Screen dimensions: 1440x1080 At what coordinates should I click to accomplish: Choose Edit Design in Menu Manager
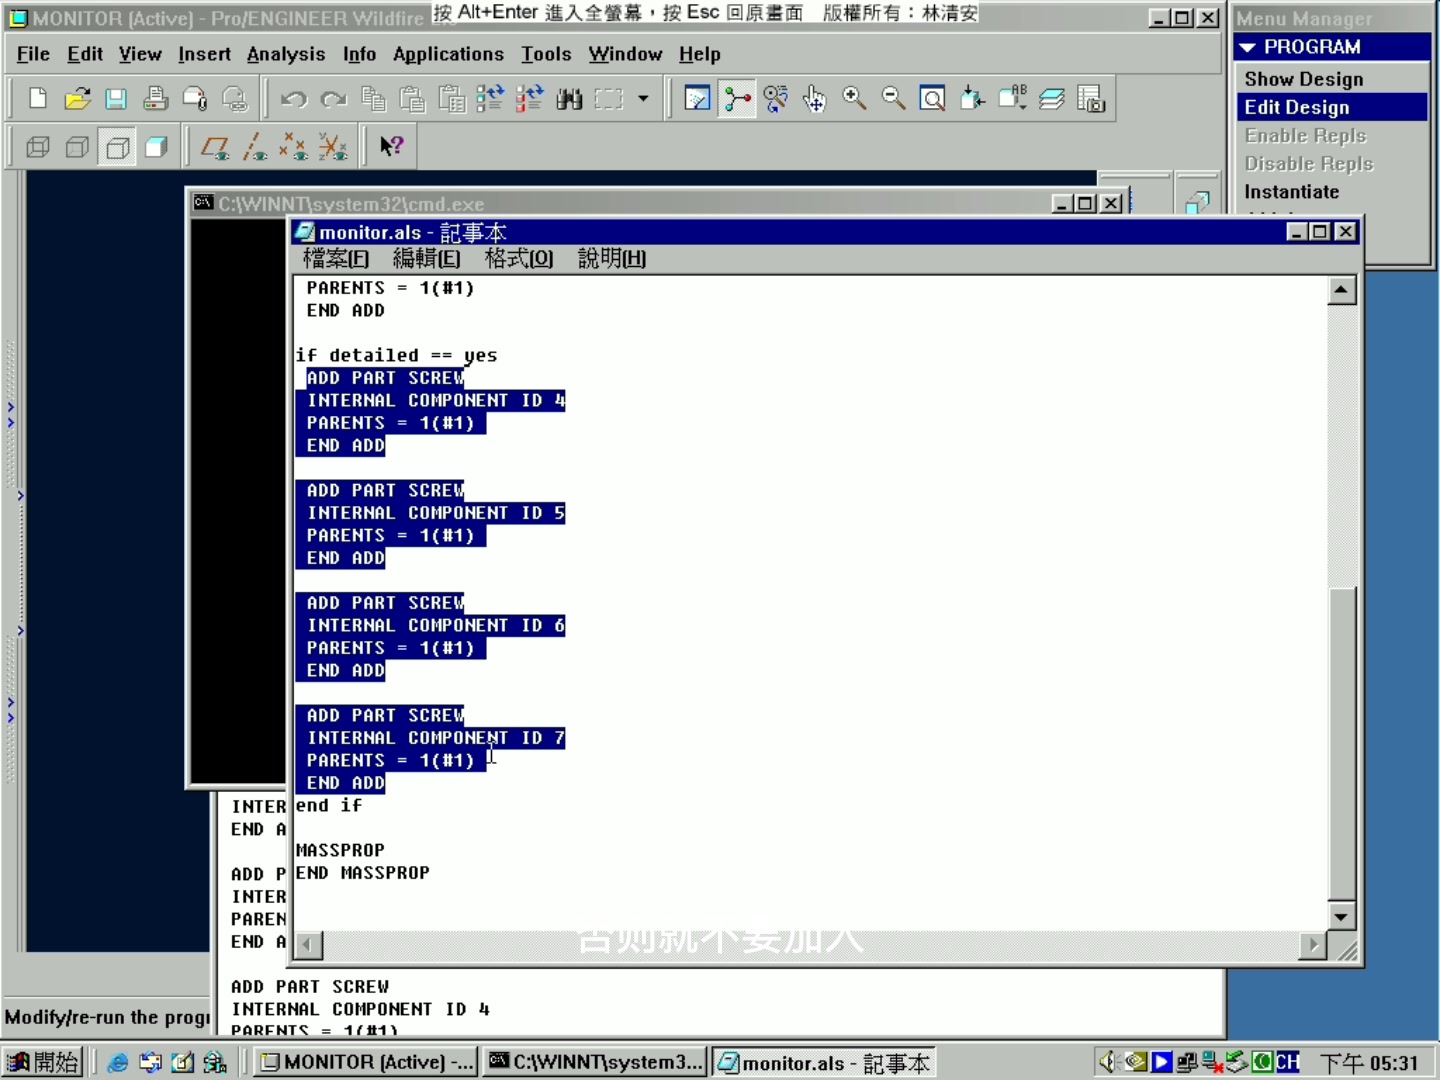[x=1331, y=107]
